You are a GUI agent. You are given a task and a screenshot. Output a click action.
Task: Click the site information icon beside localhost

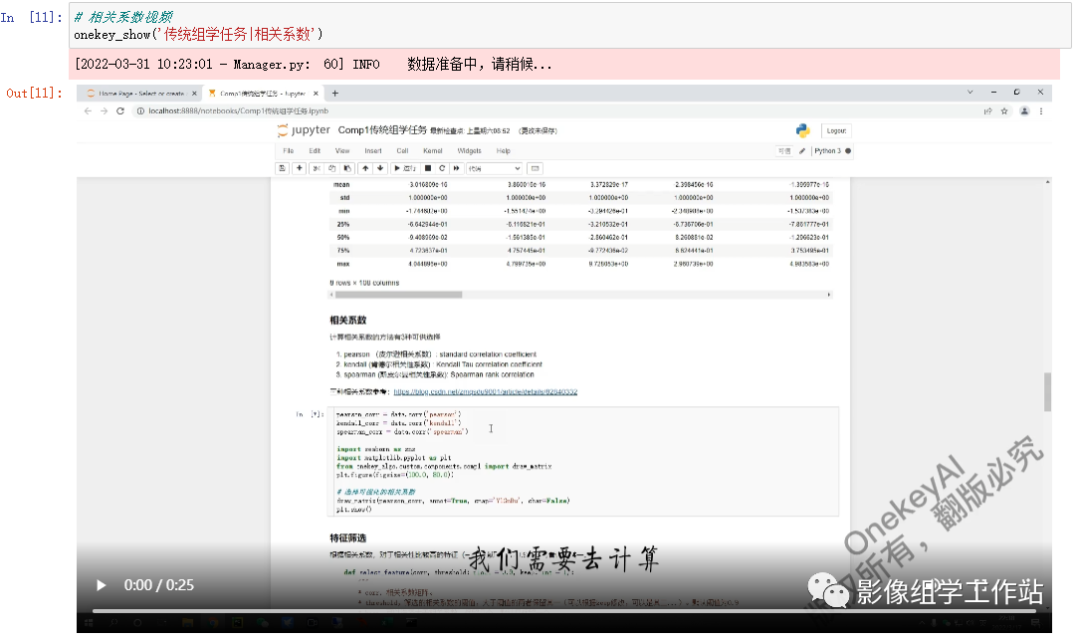[x=140, y=111]
